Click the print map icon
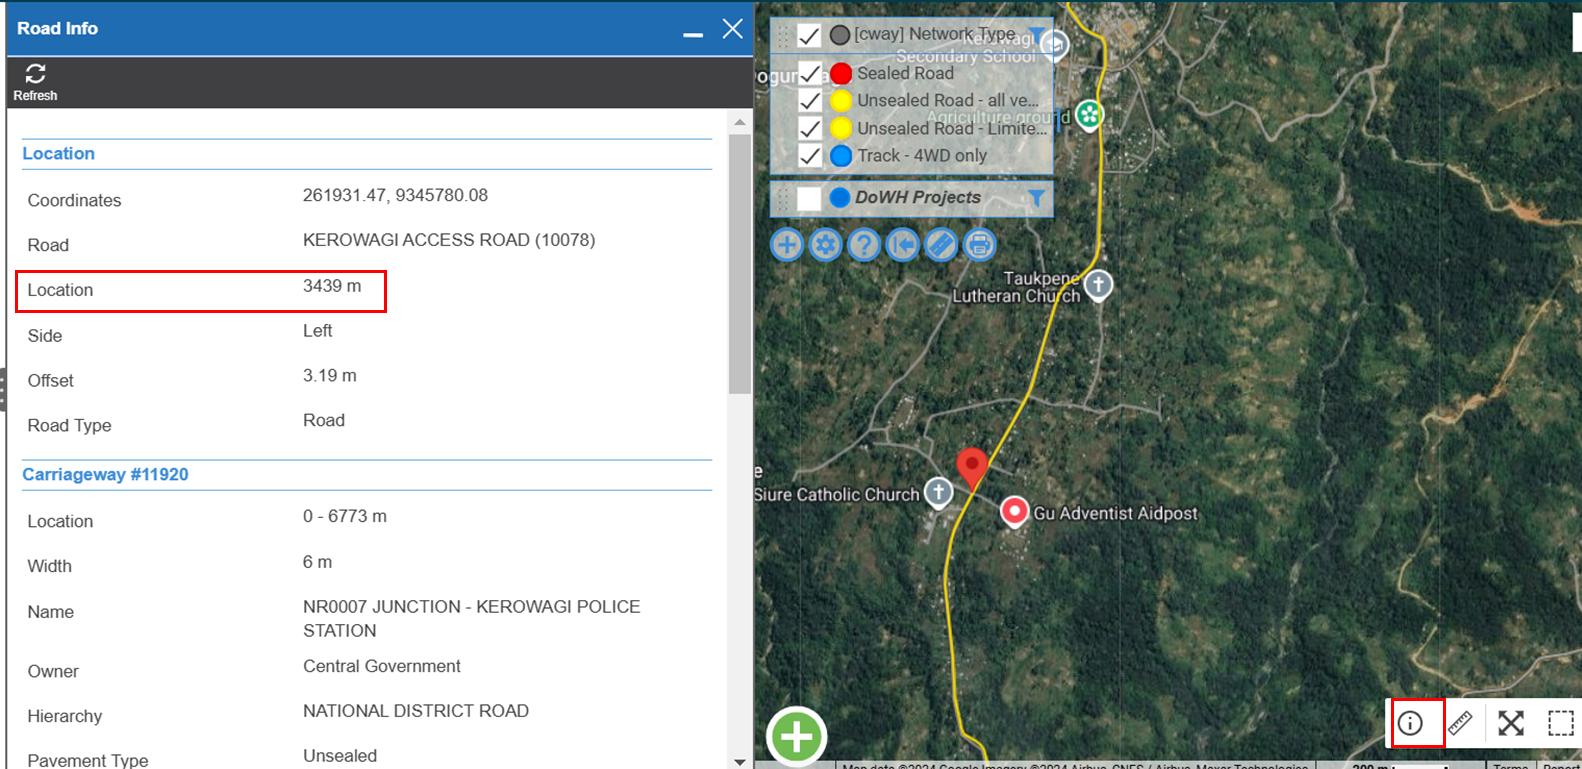 [980, 244]
